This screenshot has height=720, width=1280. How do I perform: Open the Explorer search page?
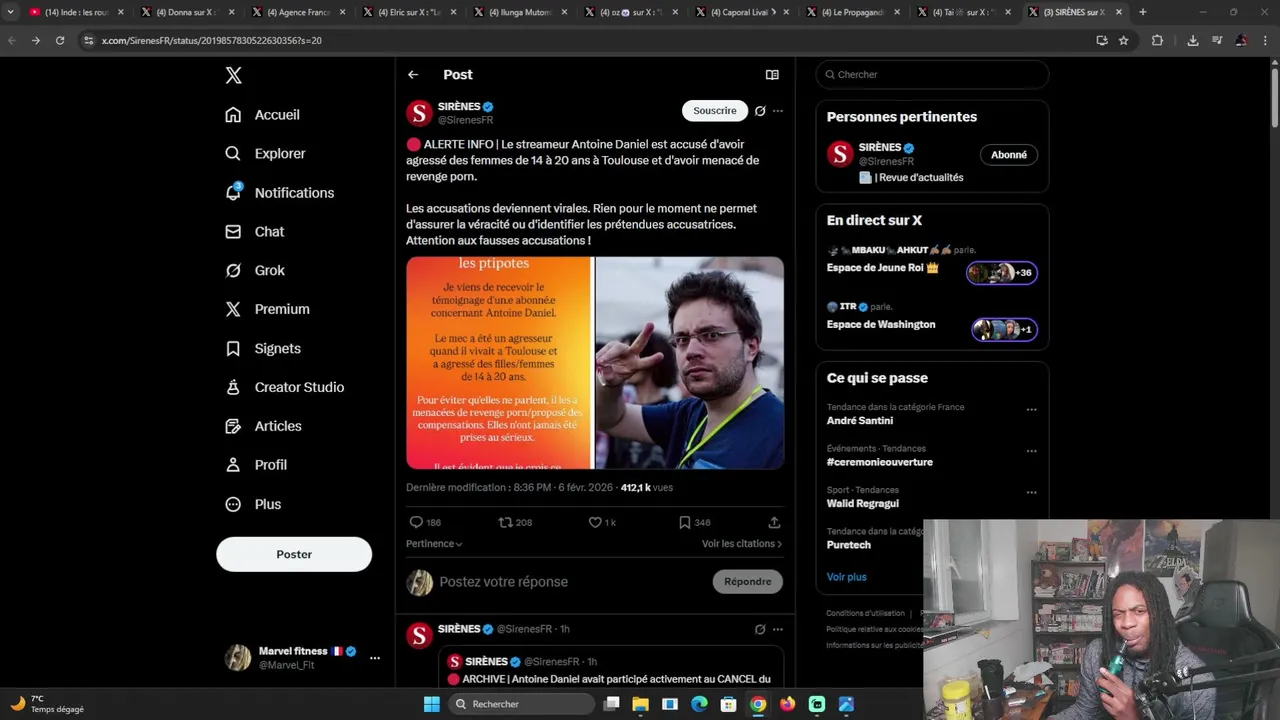tap(265, 154)
